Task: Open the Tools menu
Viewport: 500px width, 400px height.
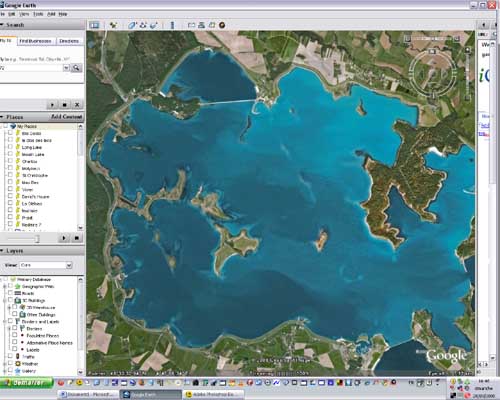Action: (38, 14)
